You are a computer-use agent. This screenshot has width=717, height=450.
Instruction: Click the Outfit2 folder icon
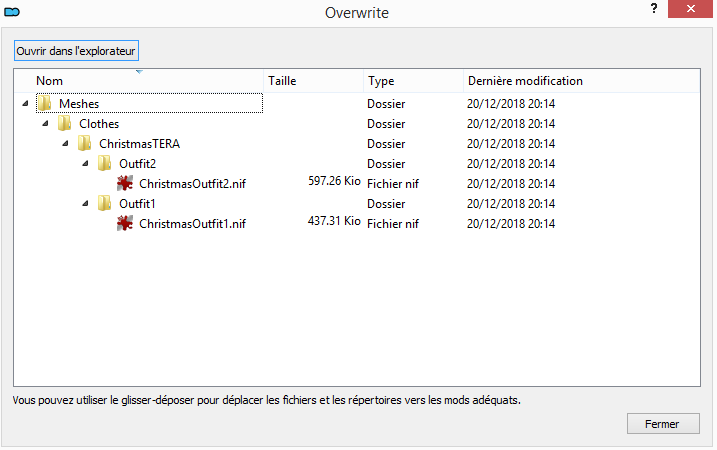(x=104, y=163)
